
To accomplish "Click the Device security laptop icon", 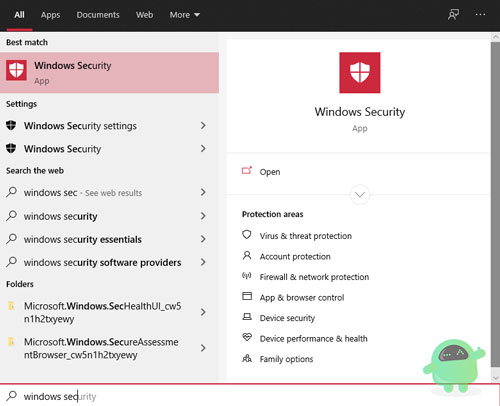I will coord(247,317).
